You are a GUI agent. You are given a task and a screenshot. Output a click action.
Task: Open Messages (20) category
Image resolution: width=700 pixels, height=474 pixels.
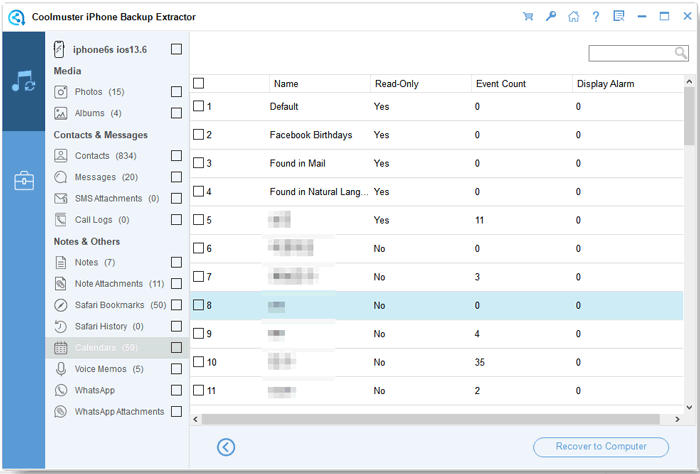point(106,177)
